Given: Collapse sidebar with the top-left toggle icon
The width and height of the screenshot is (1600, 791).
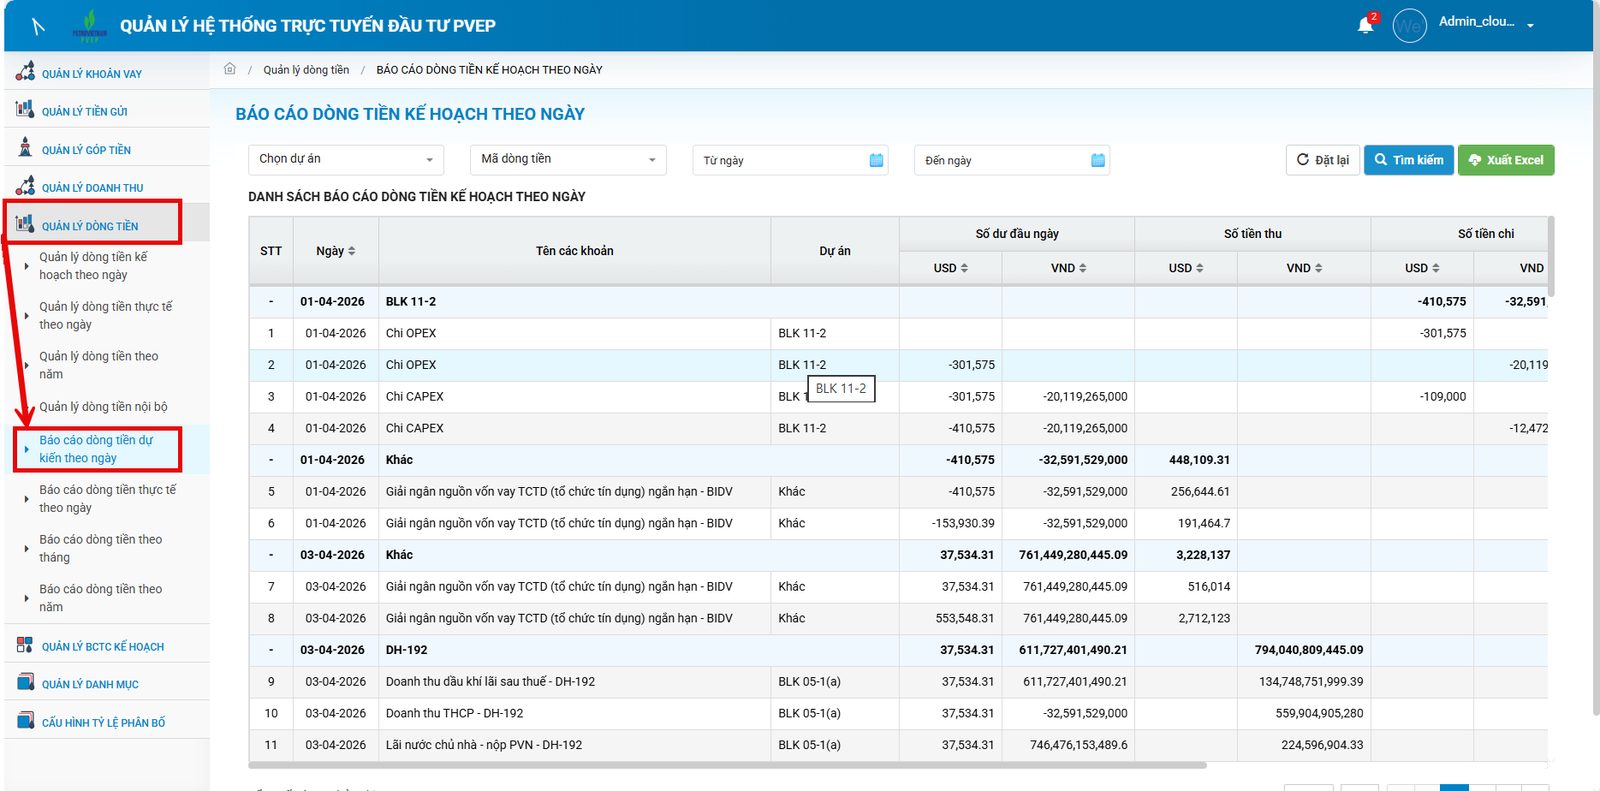Looking at the screenshot, I should [x=38, y=26].
